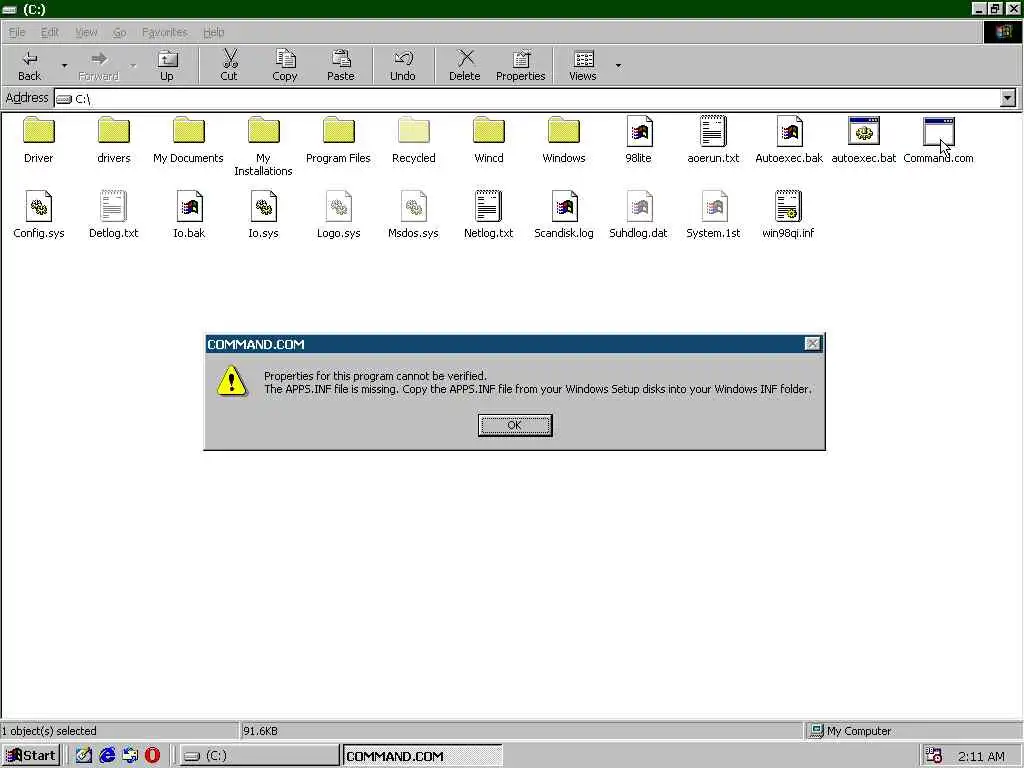The image size is (1024, 768).
Task: Open the Start menu
Action: tap(31, 756)
